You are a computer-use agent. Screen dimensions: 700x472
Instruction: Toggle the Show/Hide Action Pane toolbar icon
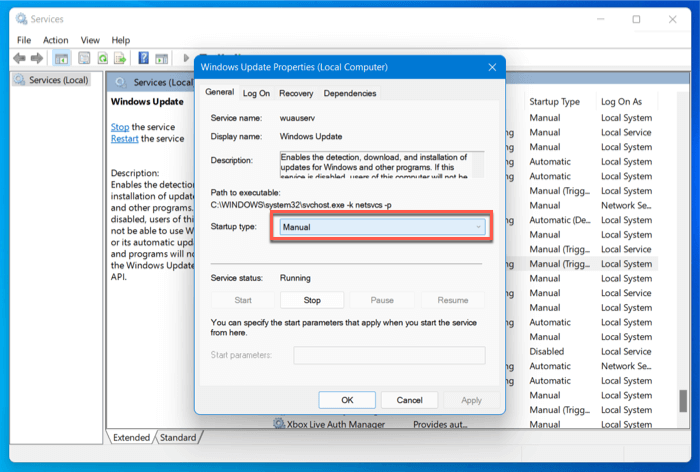coord(162,58)
